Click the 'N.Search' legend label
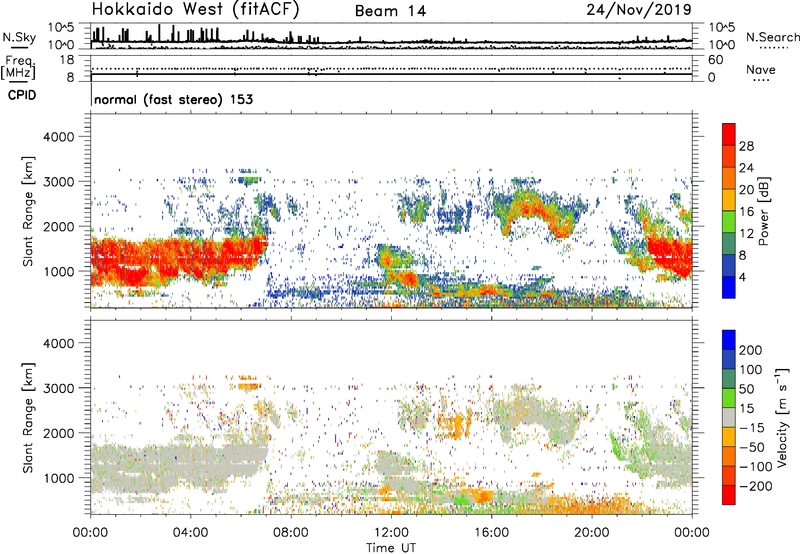Screen dimensions: 800x554 [x=772, y=37]
